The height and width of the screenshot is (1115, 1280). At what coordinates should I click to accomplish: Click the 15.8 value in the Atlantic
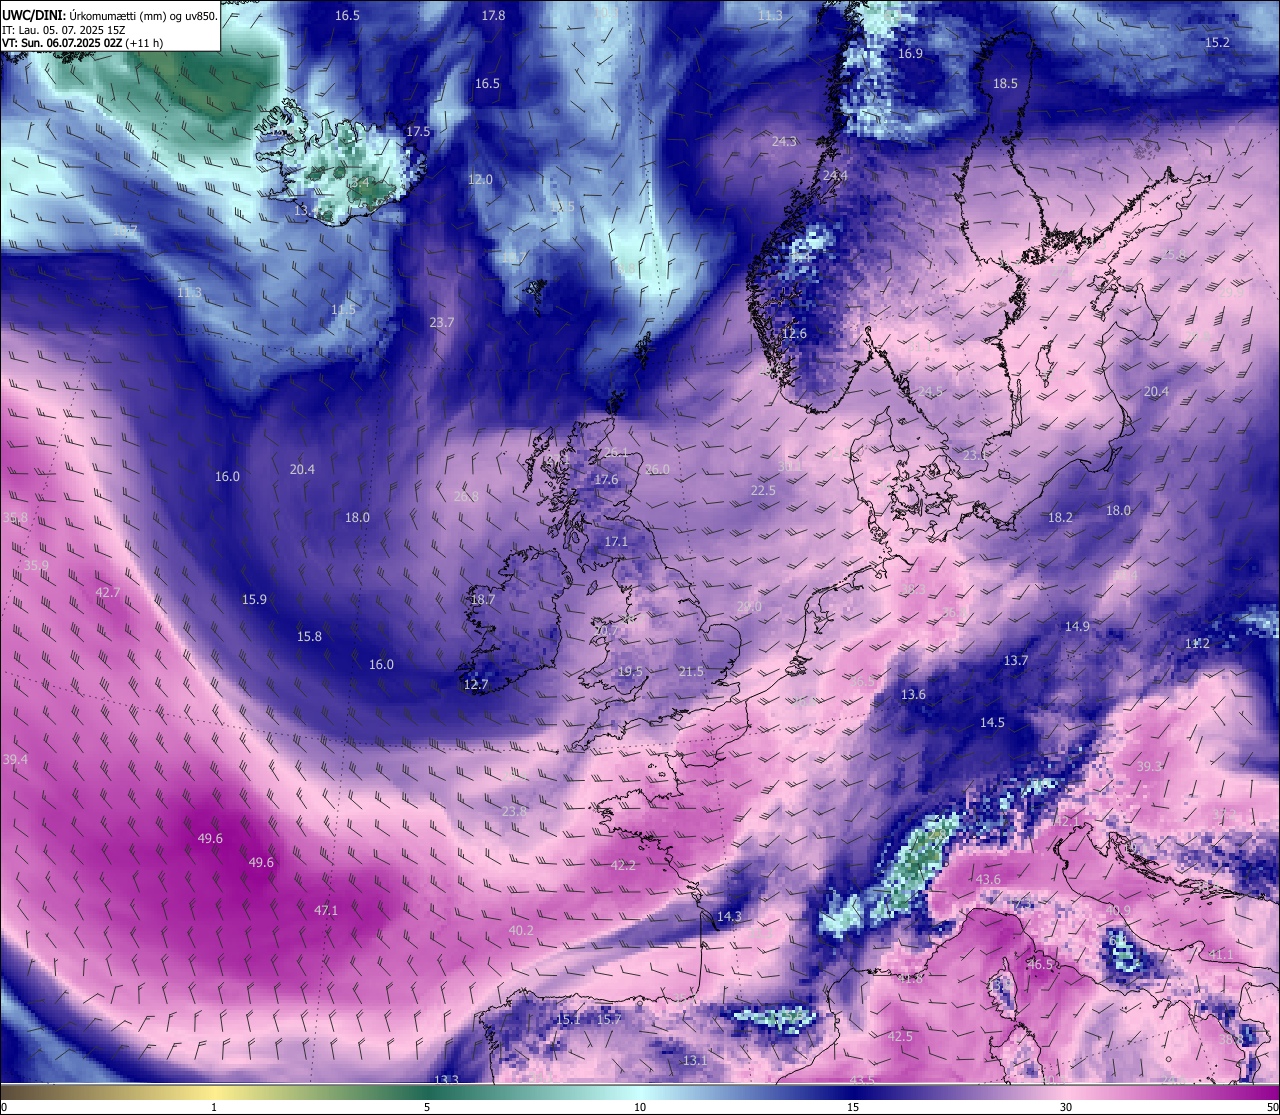coord(309,637)
